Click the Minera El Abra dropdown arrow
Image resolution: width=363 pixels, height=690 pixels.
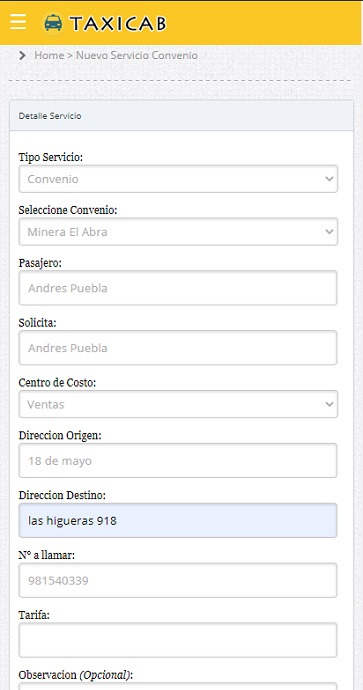pyautogui.click(x=329, y=231)
